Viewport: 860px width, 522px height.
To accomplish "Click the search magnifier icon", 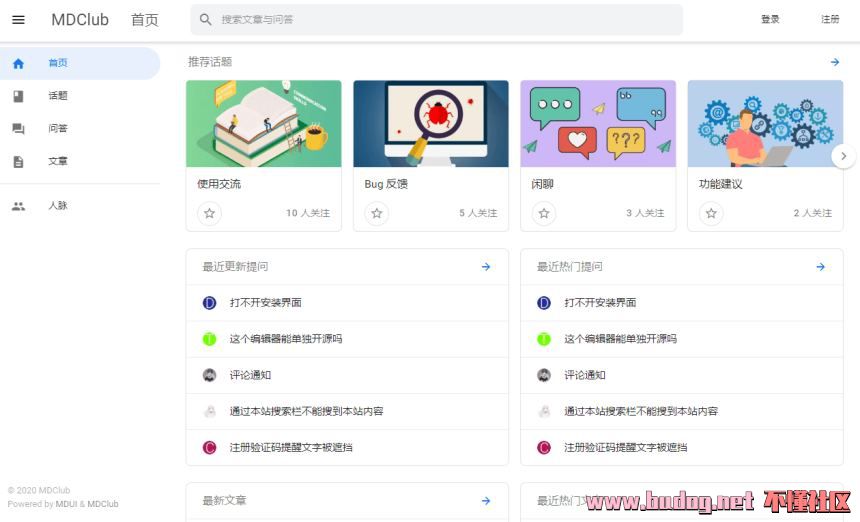I will (206, 20).
